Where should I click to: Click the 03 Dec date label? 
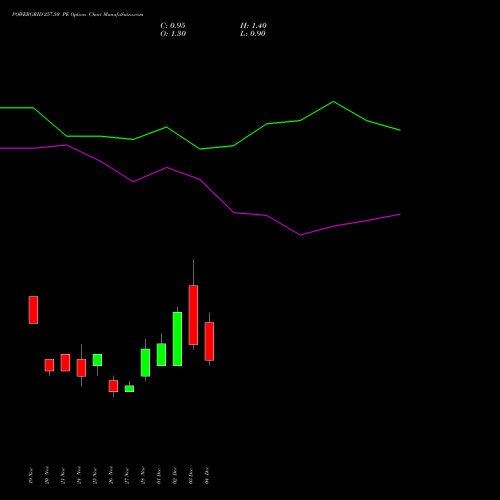pos(191,476)
